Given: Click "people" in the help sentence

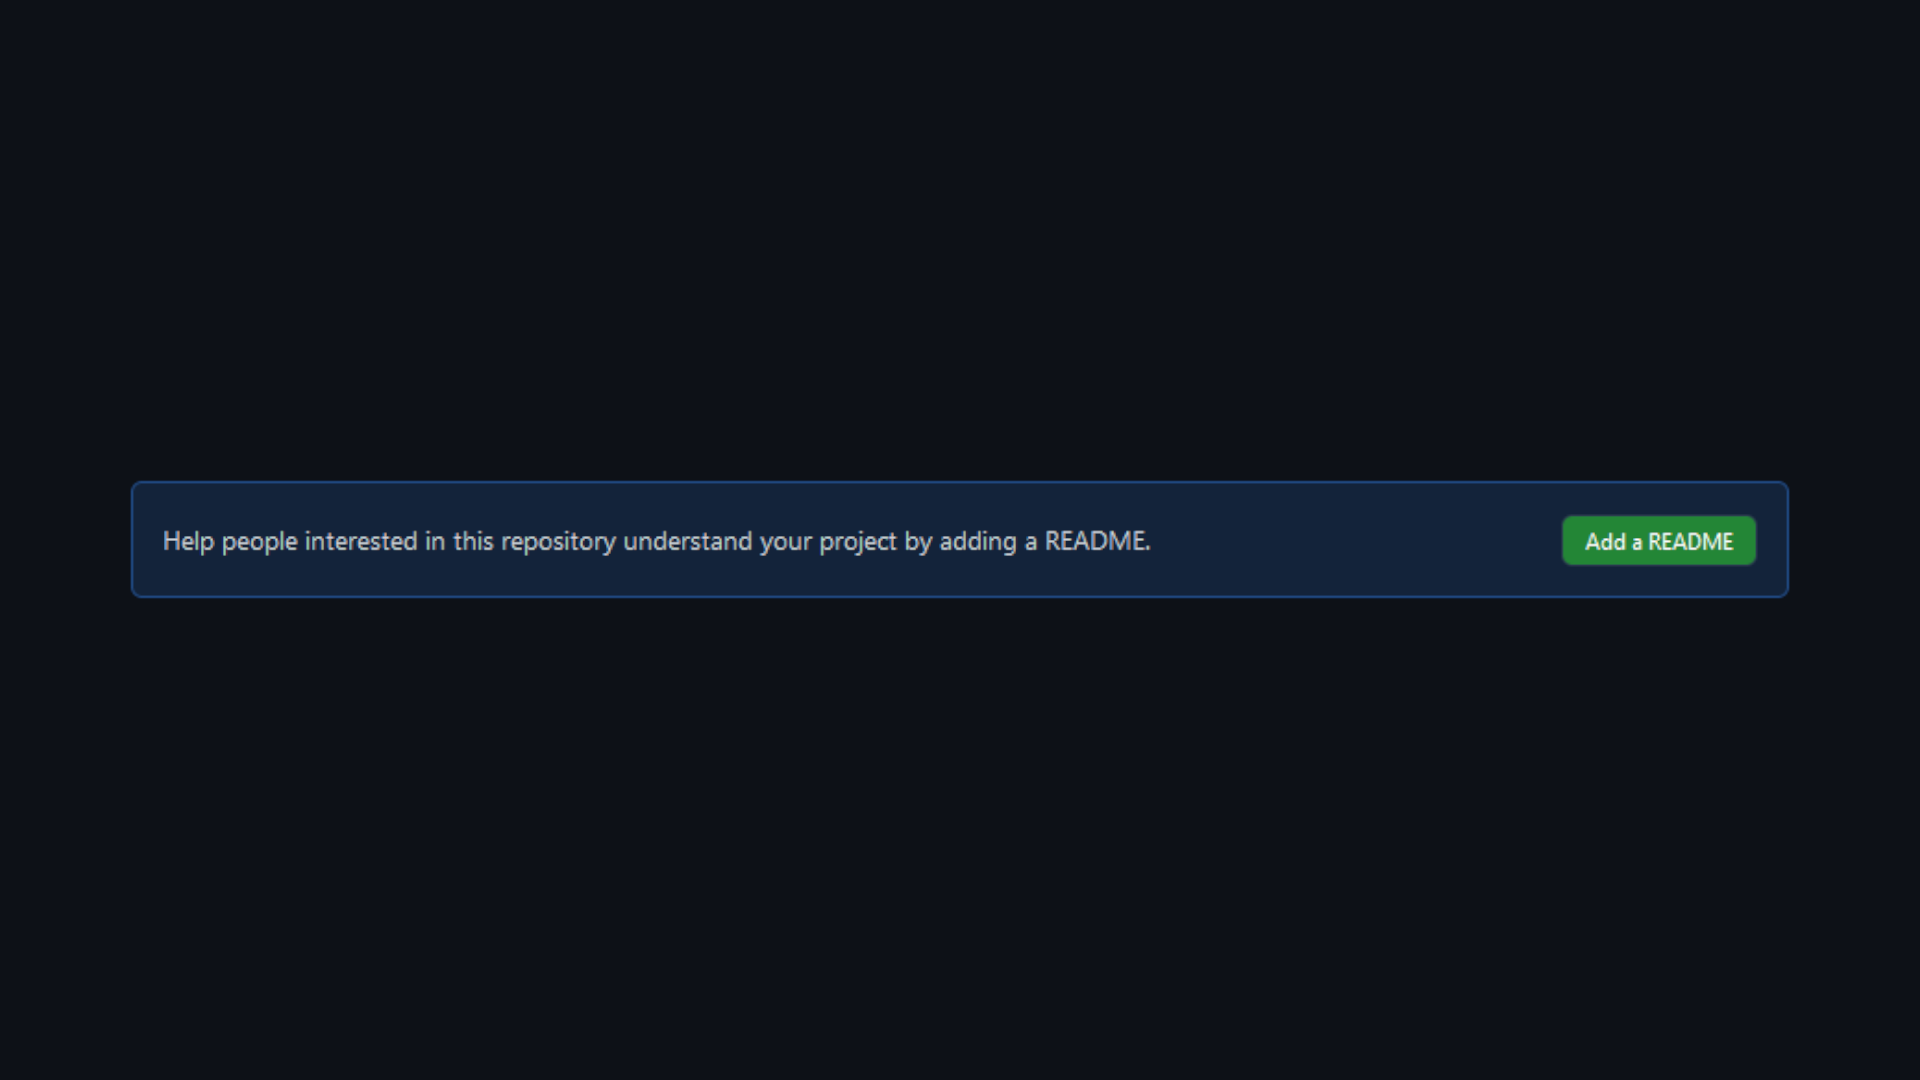Looking at the screenshot, I should coord(259,542).
